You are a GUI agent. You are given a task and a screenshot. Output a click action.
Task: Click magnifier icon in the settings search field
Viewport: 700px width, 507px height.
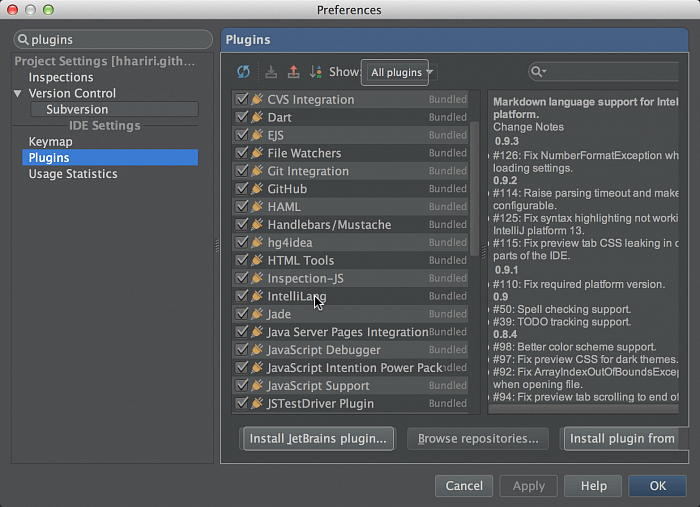click(x=24, y=40)
